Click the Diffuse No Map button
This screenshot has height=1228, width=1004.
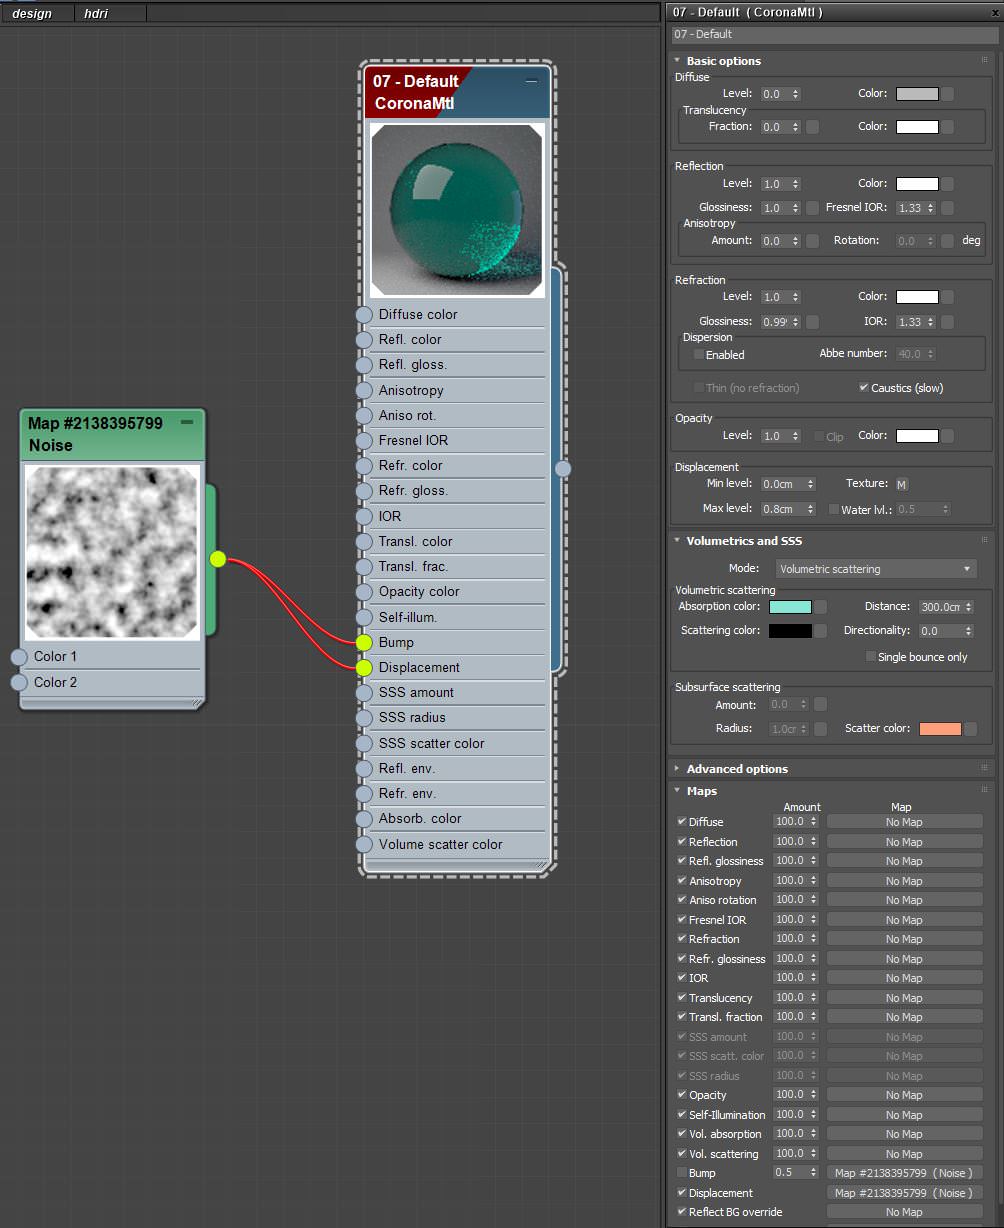[904, 822]
